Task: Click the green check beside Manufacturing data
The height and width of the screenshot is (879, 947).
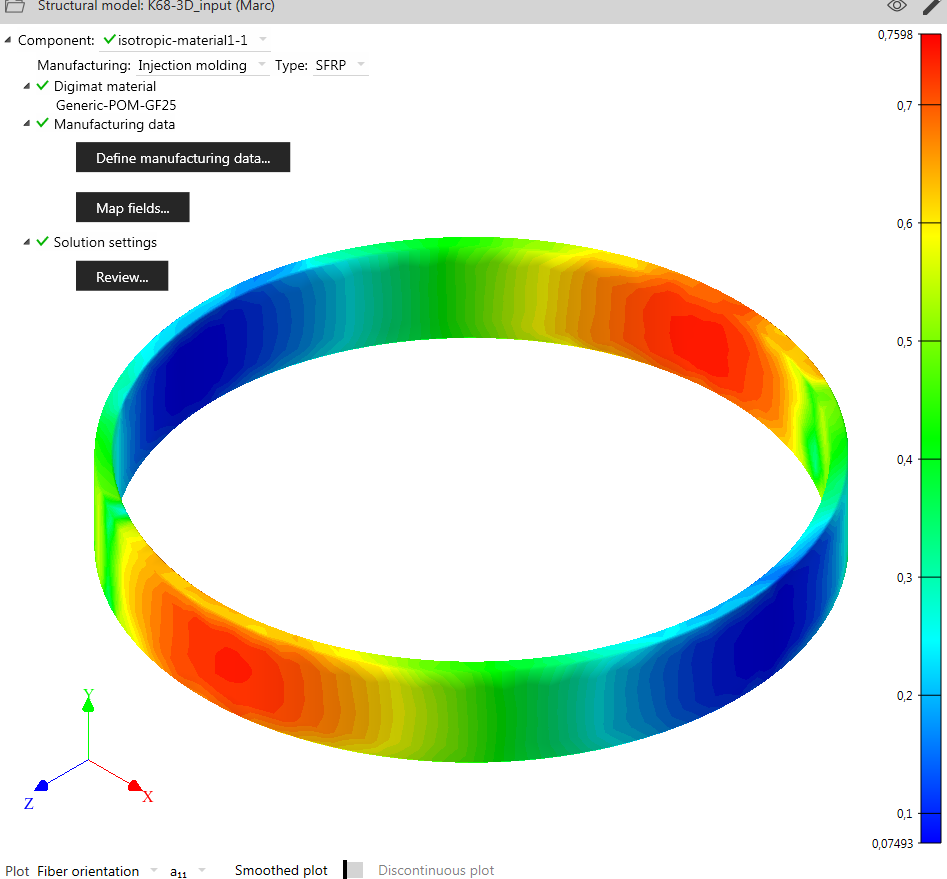Action: point(42,123)
